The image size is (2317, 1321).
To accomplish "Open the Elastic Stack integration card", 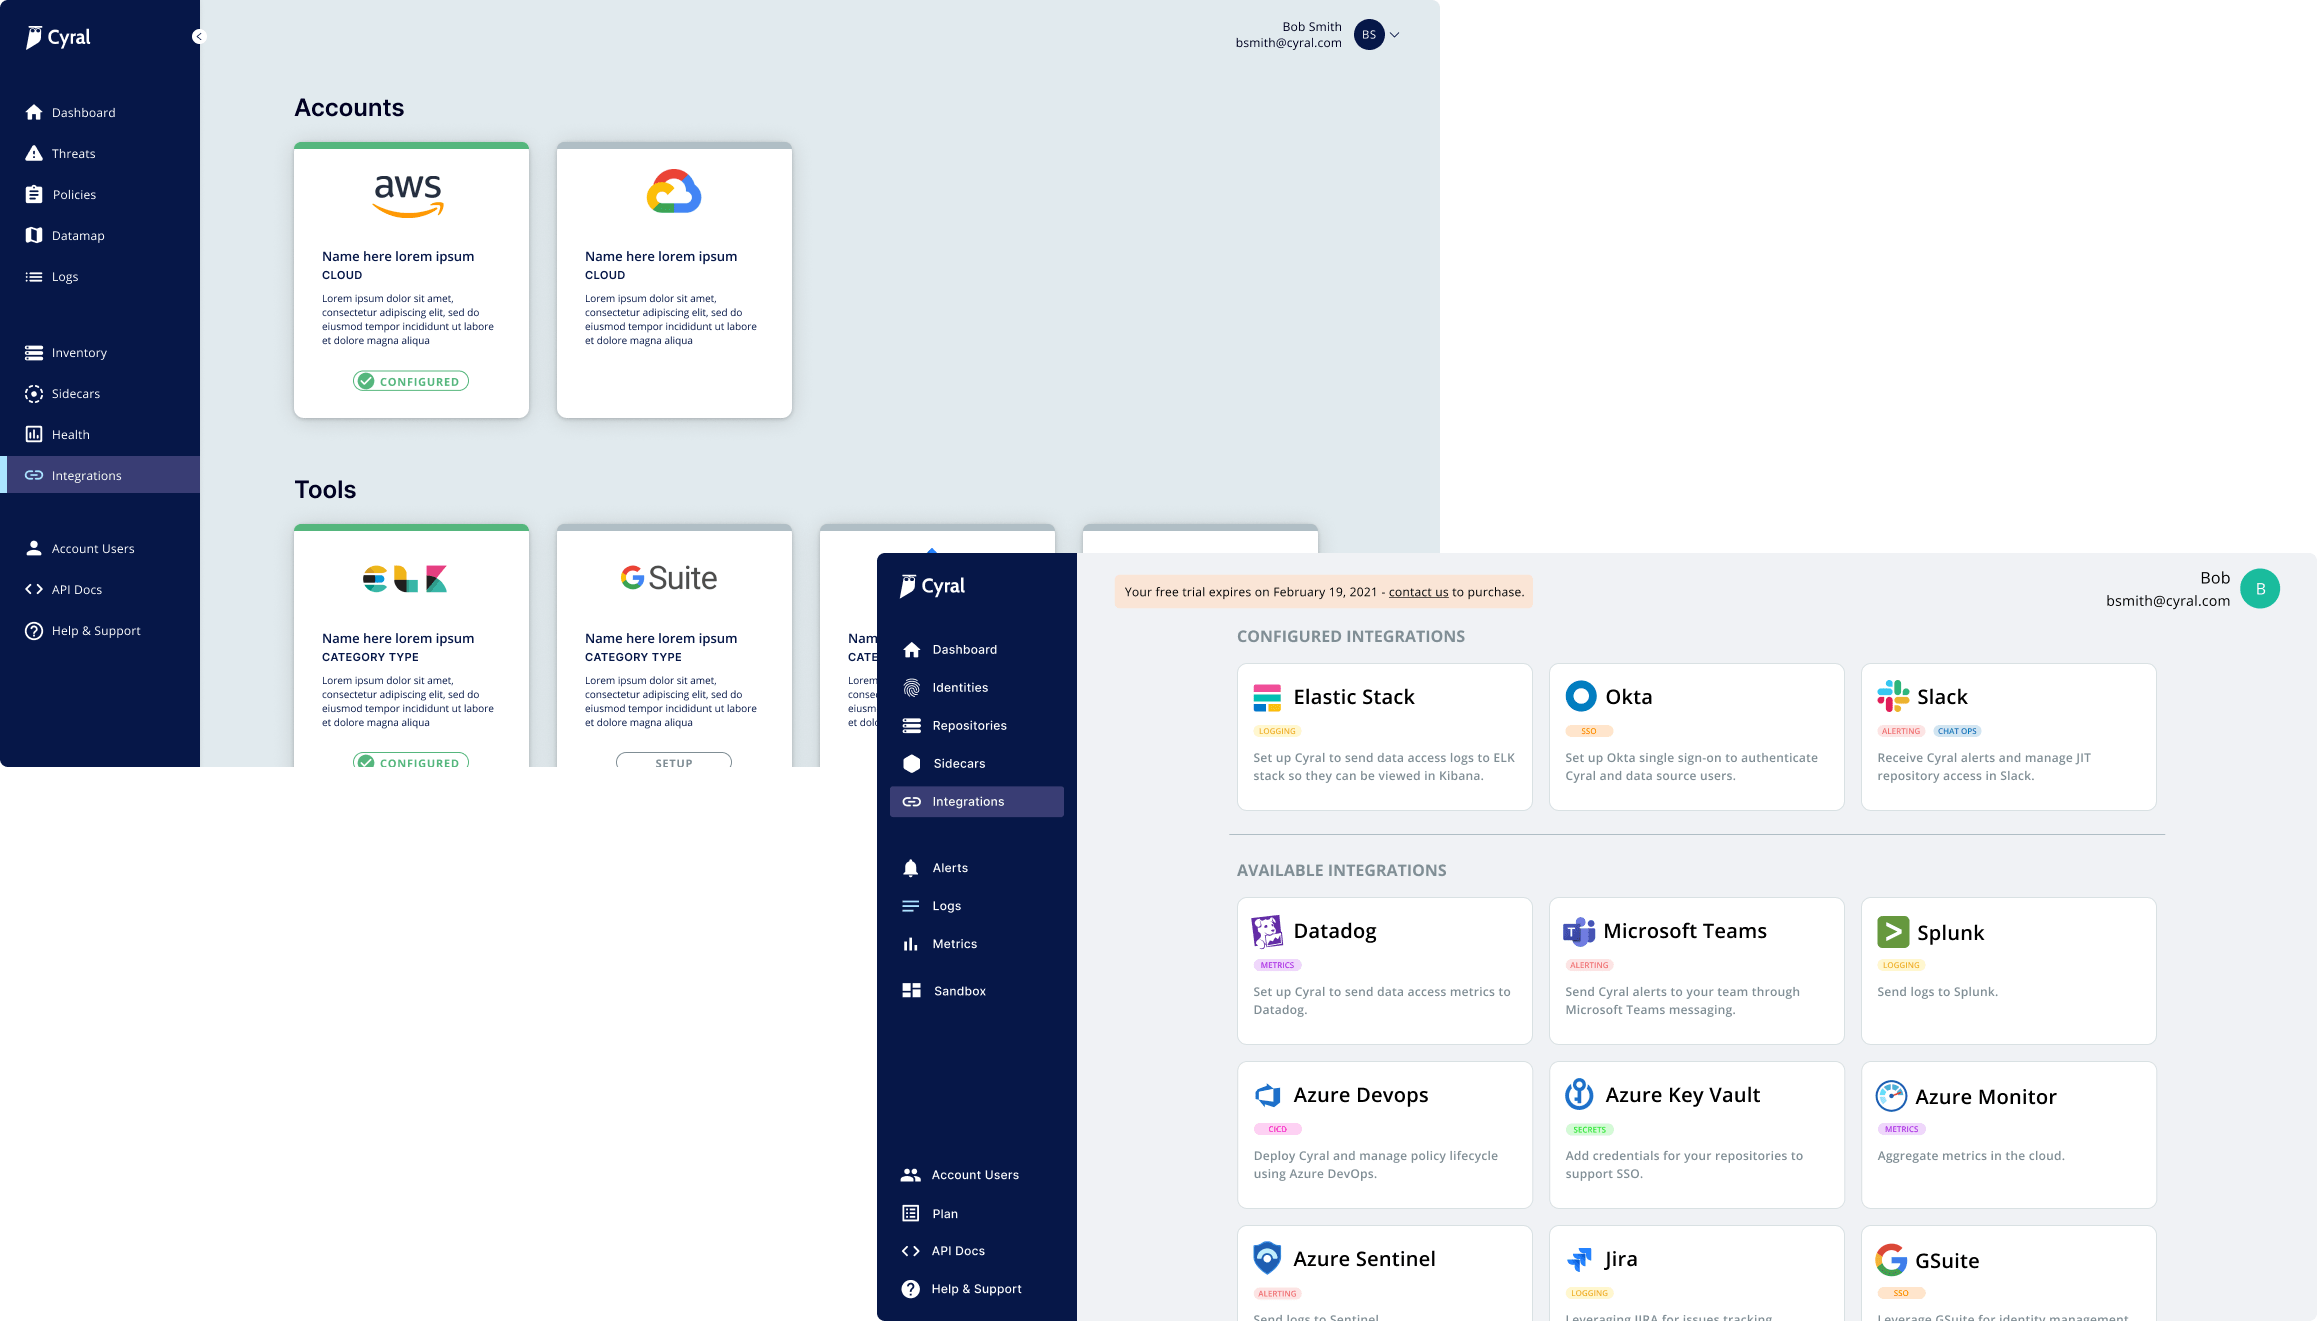I will pos(1384,737).
